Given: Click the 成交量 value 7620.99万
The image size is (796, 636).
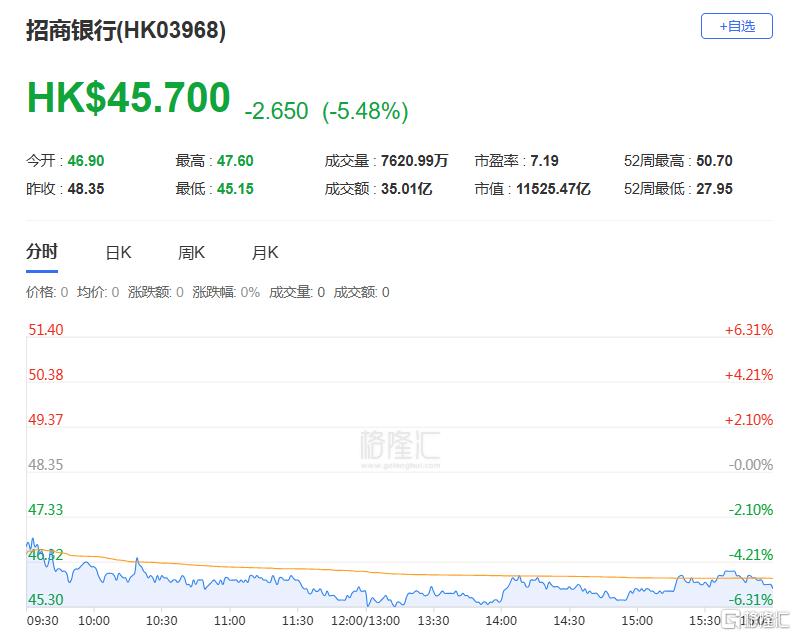Looking at the screenshot, I should pos(414,161).
